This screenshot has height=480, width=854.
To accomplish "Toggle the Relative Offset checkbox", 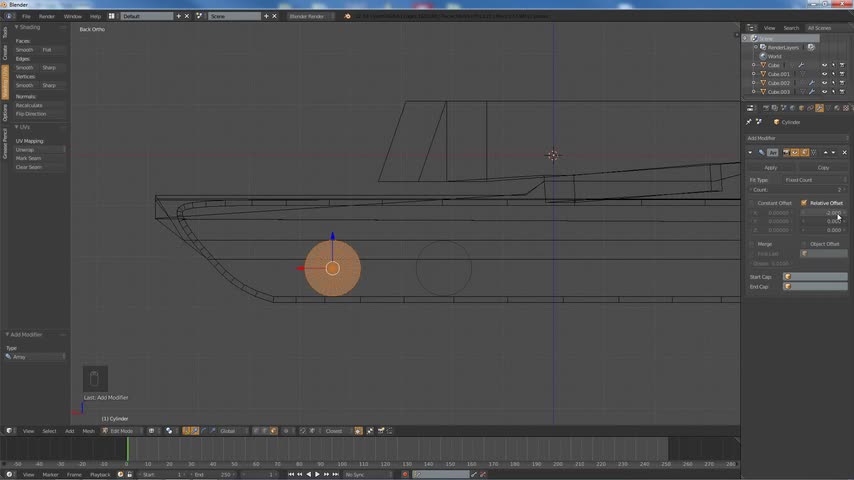I will pos(804,203).
